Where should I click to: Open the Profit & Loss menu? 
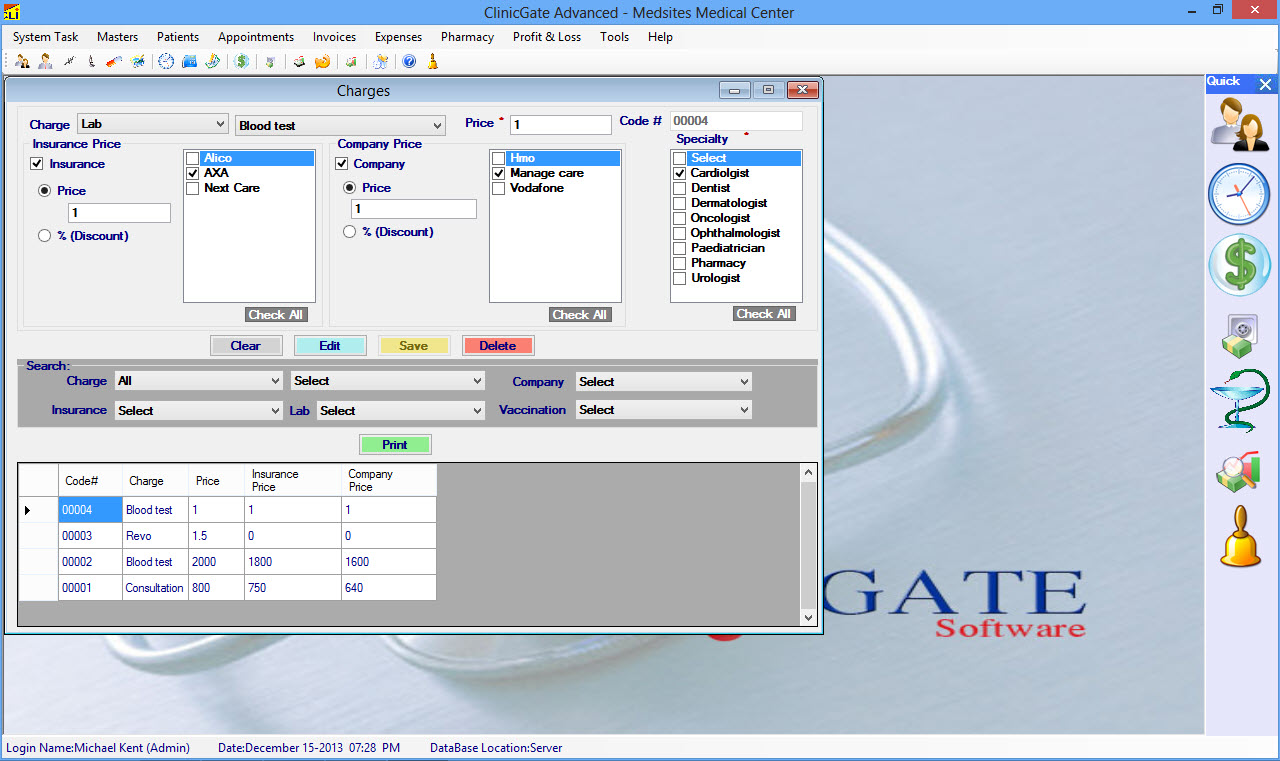point(546,37)
